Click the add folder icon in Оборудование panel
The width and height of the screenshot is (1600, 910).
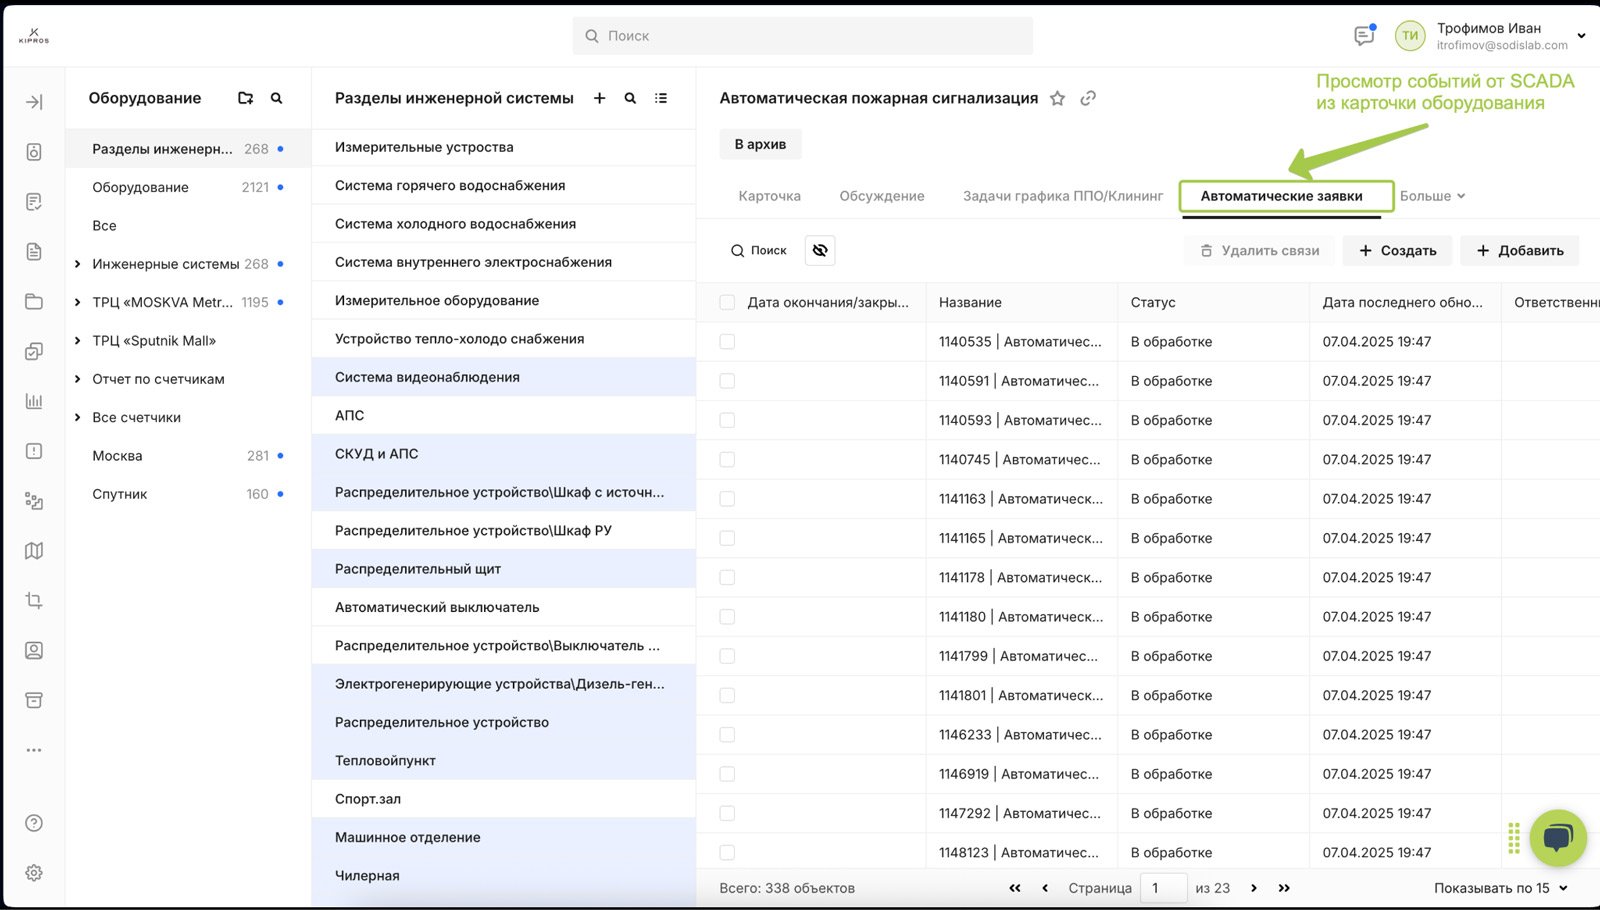(245, 98)
